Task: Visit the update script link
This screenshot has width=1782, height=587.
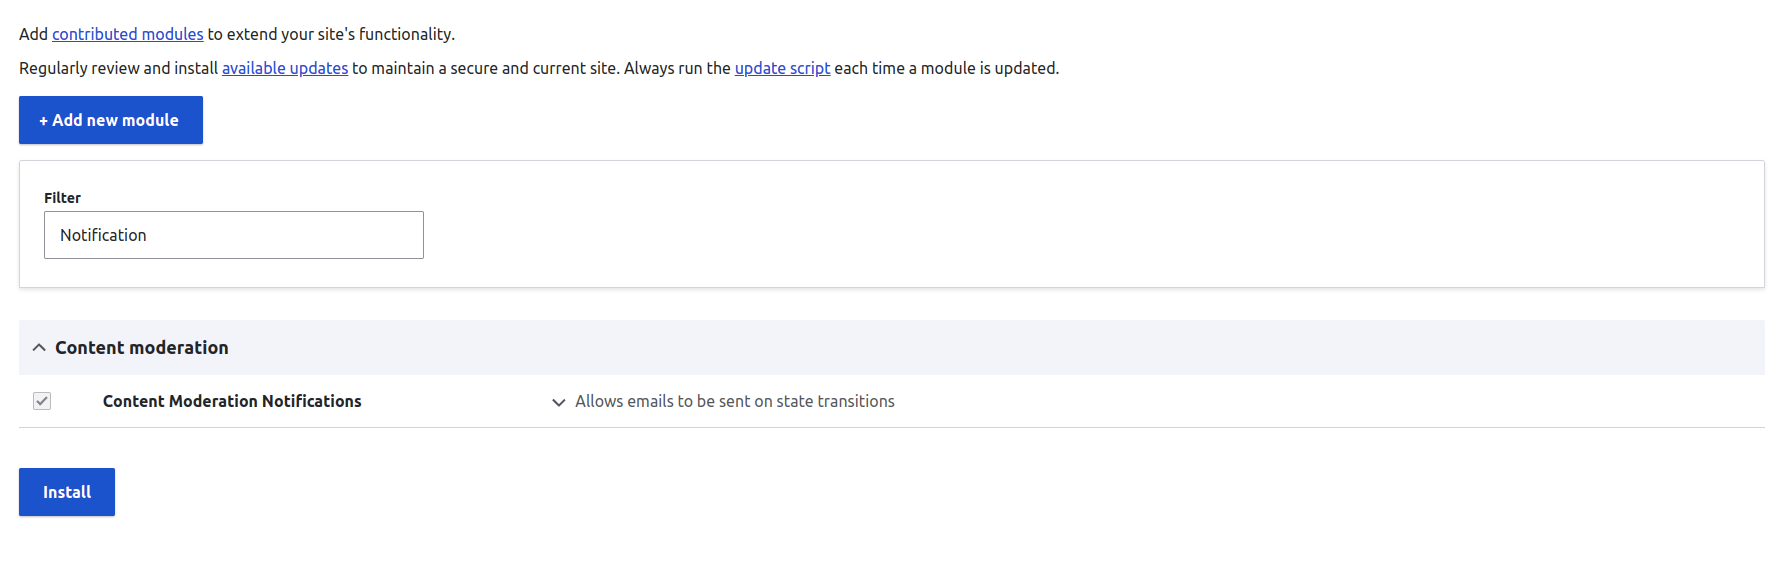Action: 782,67
